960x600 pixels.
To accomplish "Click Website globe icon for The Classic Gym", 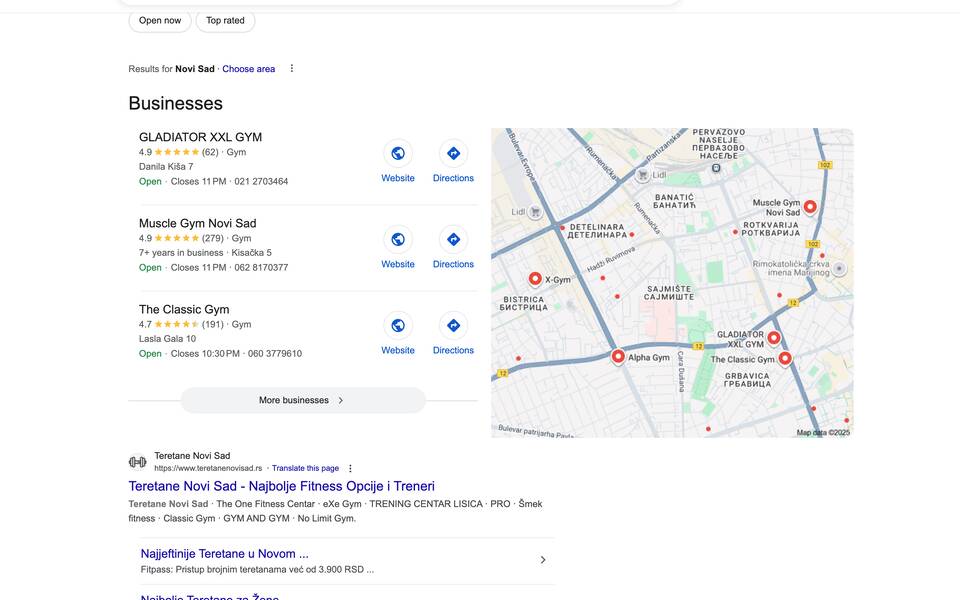I will click(x=398, y=325).
